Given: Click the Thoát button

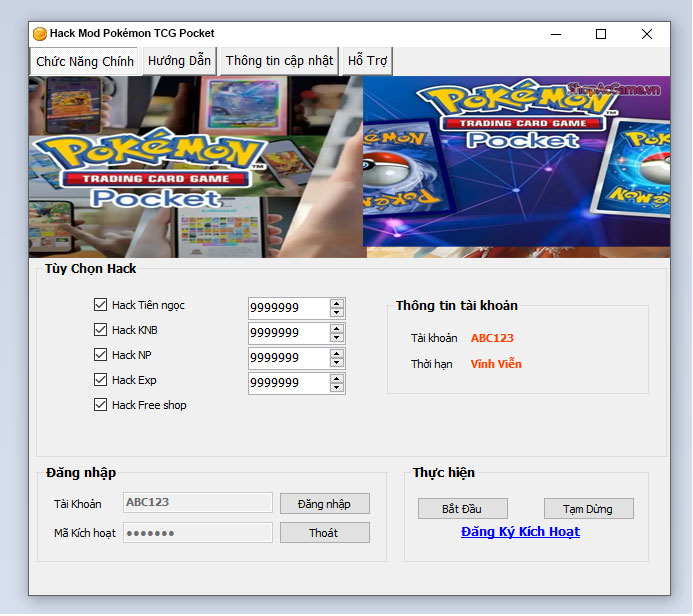Looking at the screenshot, I should [x=324, y=533].
